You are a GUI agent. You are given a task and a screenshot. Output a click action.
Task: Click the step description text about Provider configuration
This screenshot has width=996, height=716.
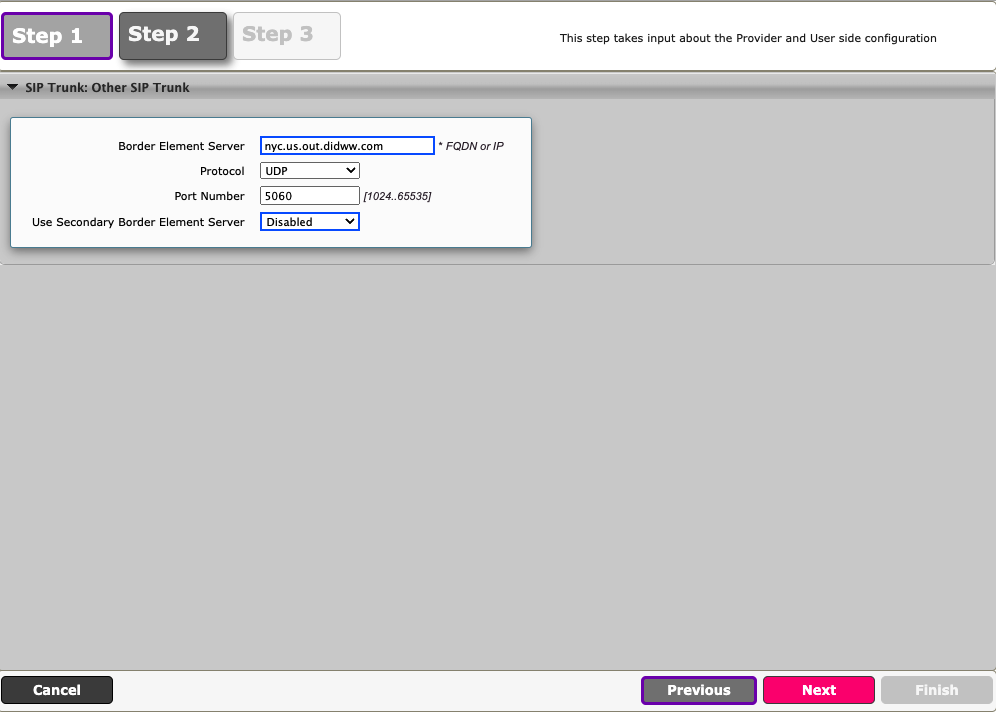pyautogui.click(x=748, y=38)
